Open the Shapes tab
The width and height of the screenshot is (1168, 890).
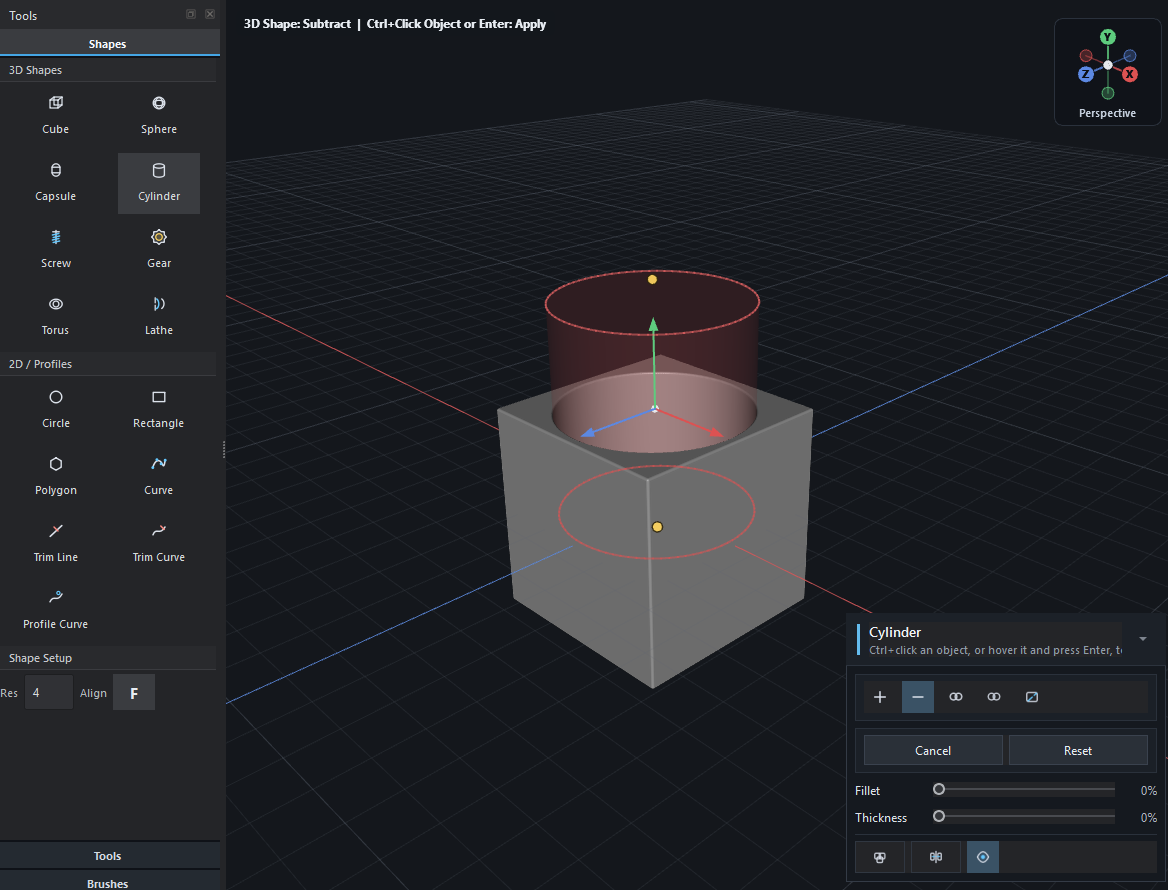[x=108, y=44]
